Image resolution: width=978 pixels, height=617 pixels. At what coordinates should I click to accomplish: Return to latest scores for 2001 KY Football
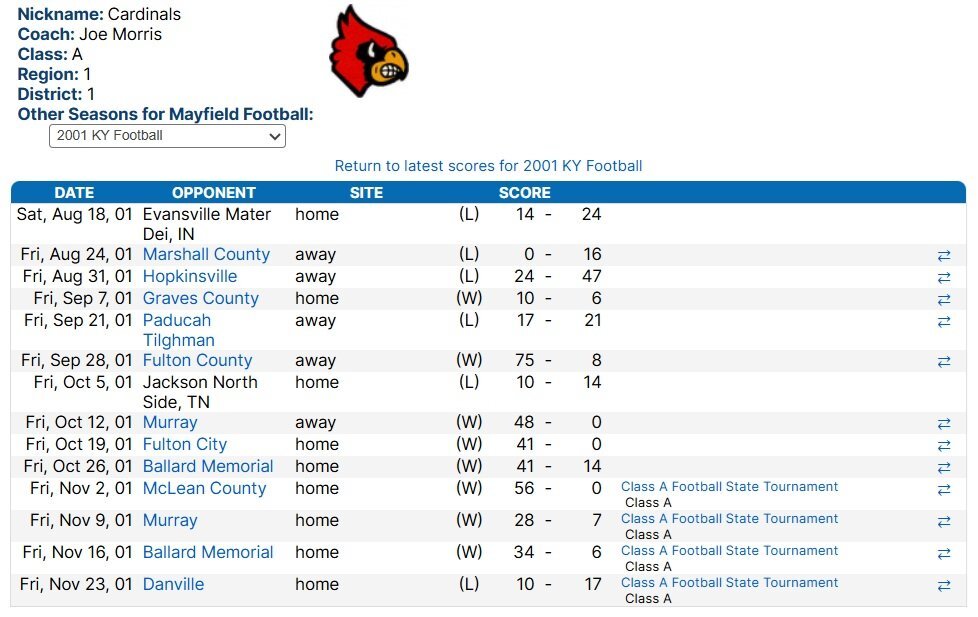click(488, 166)
